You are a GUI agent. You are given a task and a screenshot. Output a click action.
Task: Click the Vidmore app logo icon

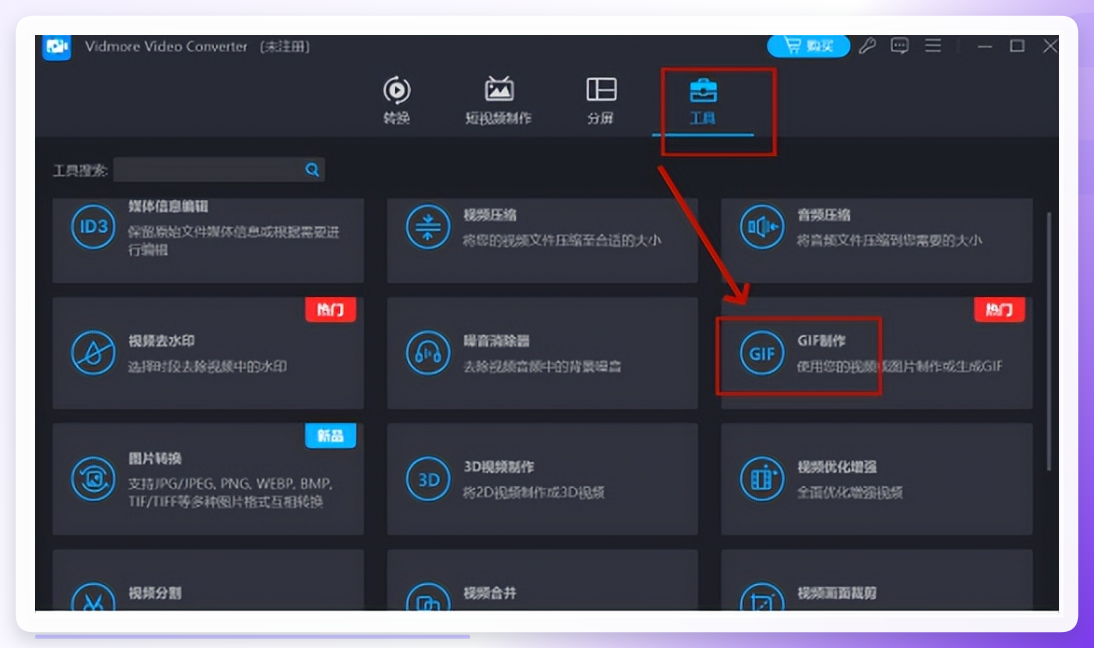click(x=57, y=47)
